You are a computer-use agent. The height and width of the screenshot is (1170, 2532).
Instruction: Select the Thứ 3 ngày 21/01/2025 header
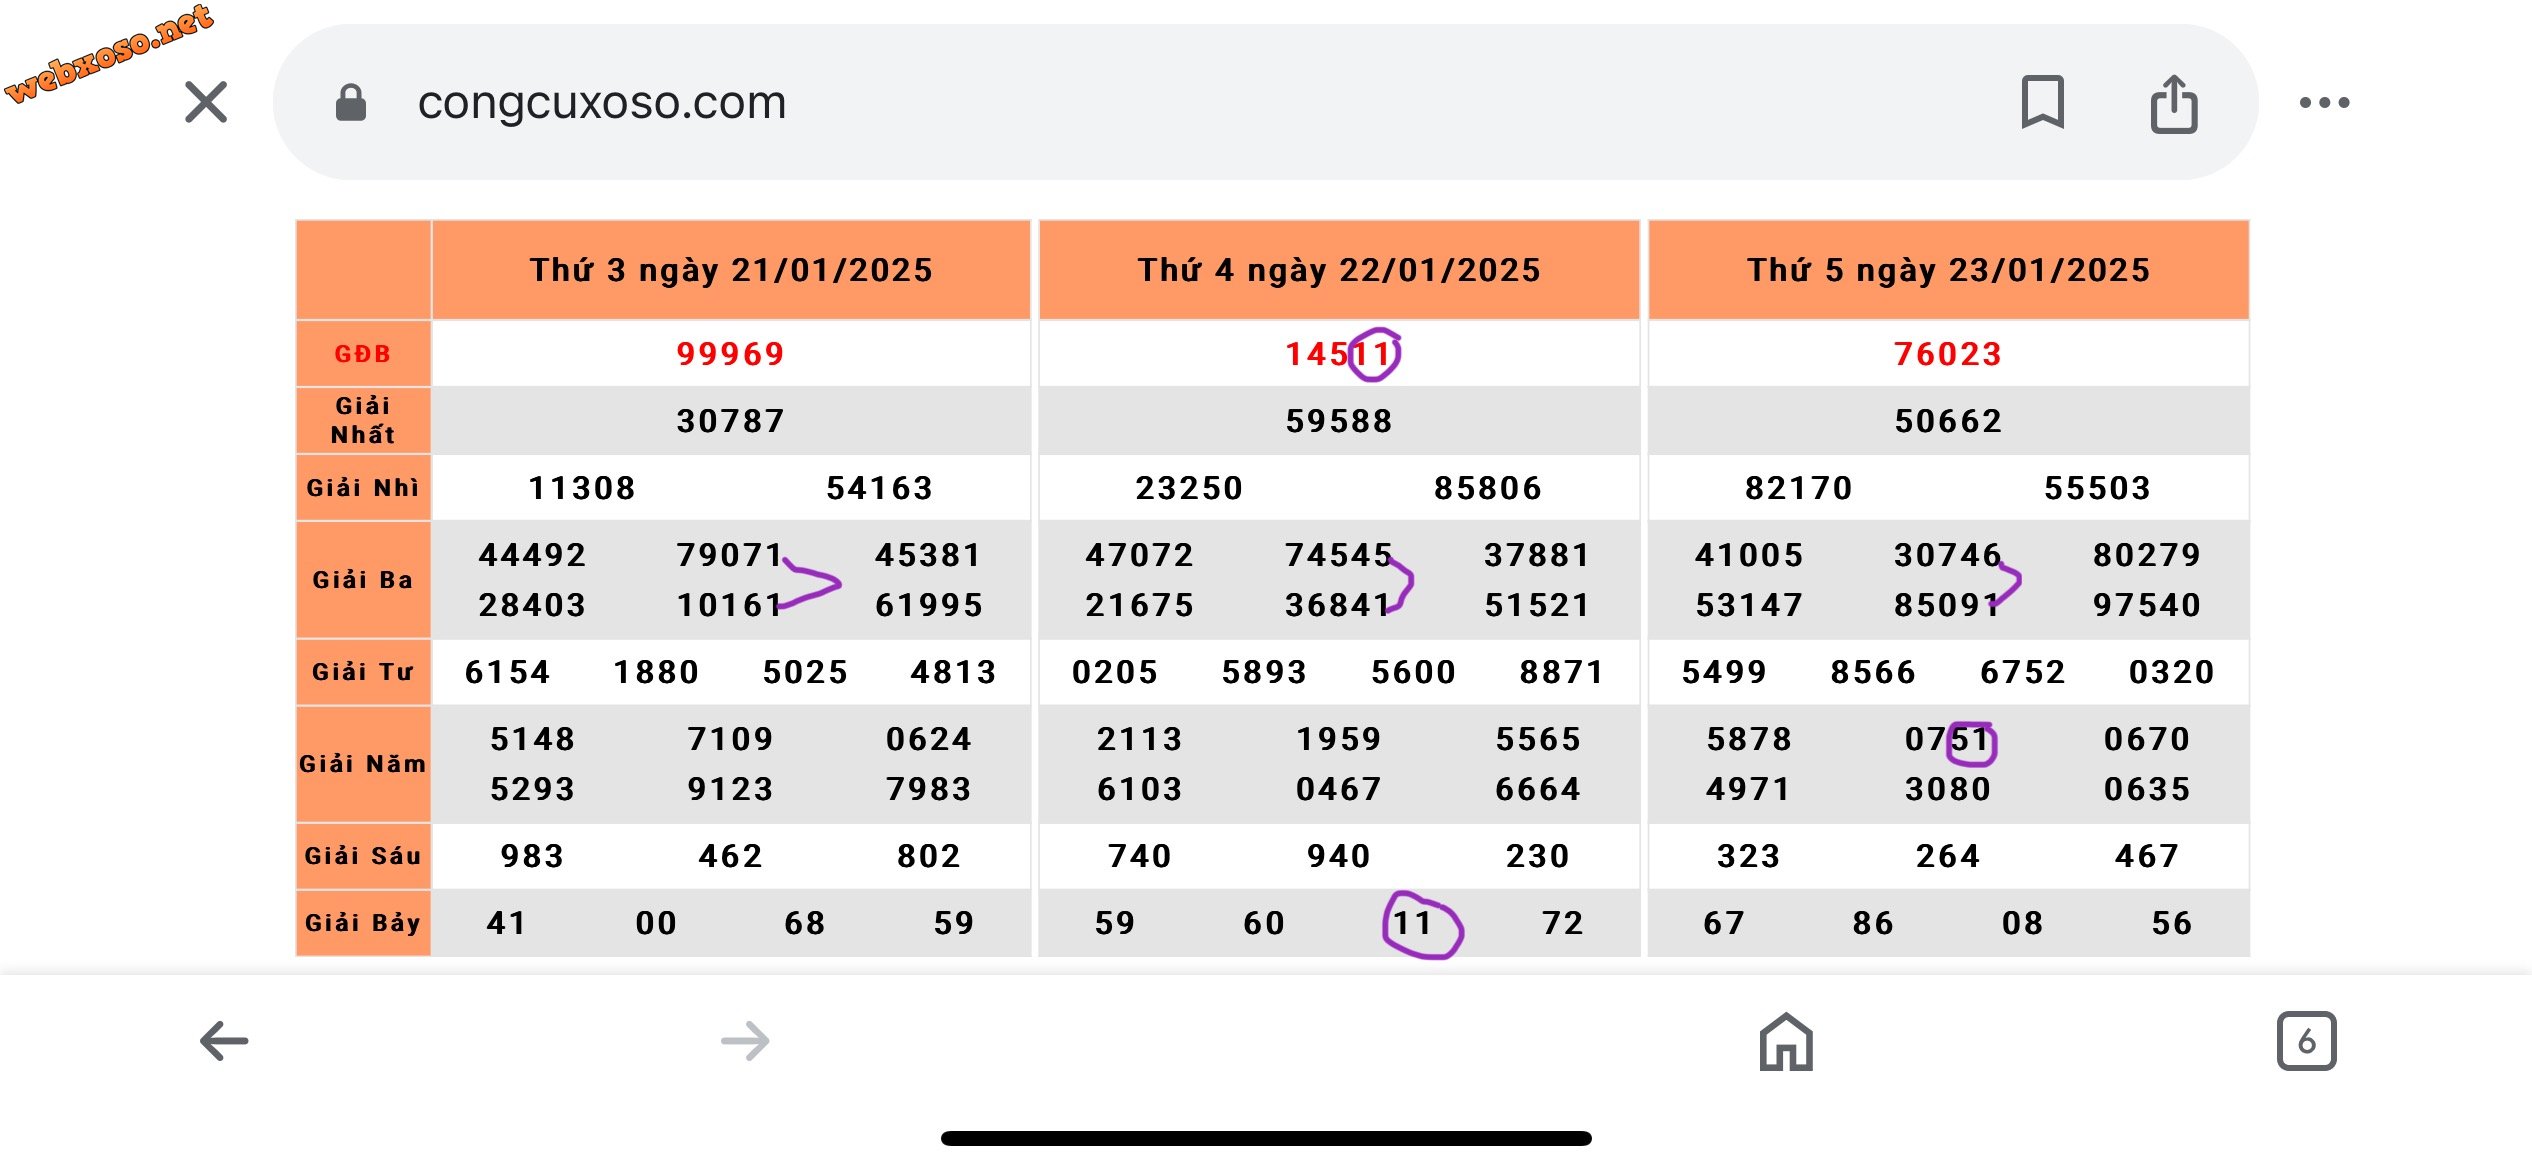coord(731,270)
